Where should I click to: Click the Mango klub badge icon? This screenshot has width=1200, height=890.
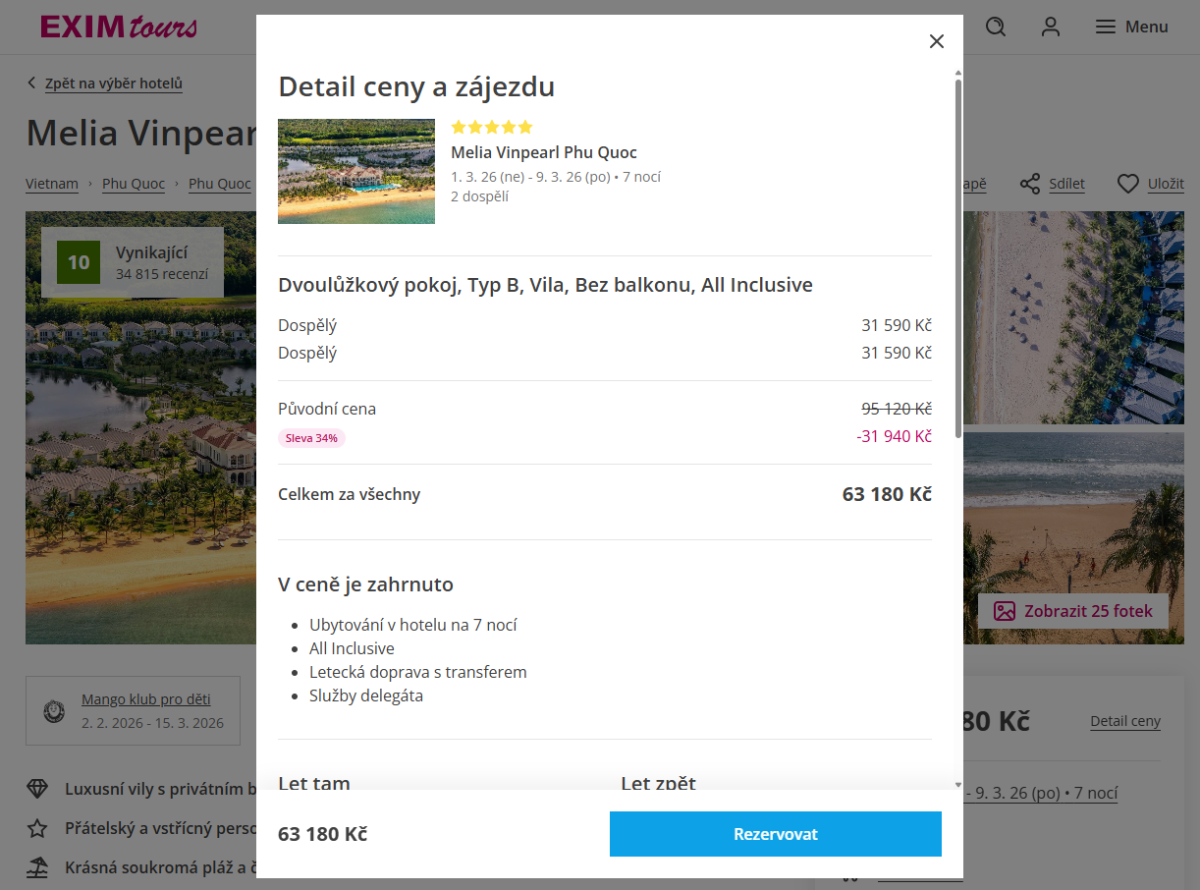54,711
